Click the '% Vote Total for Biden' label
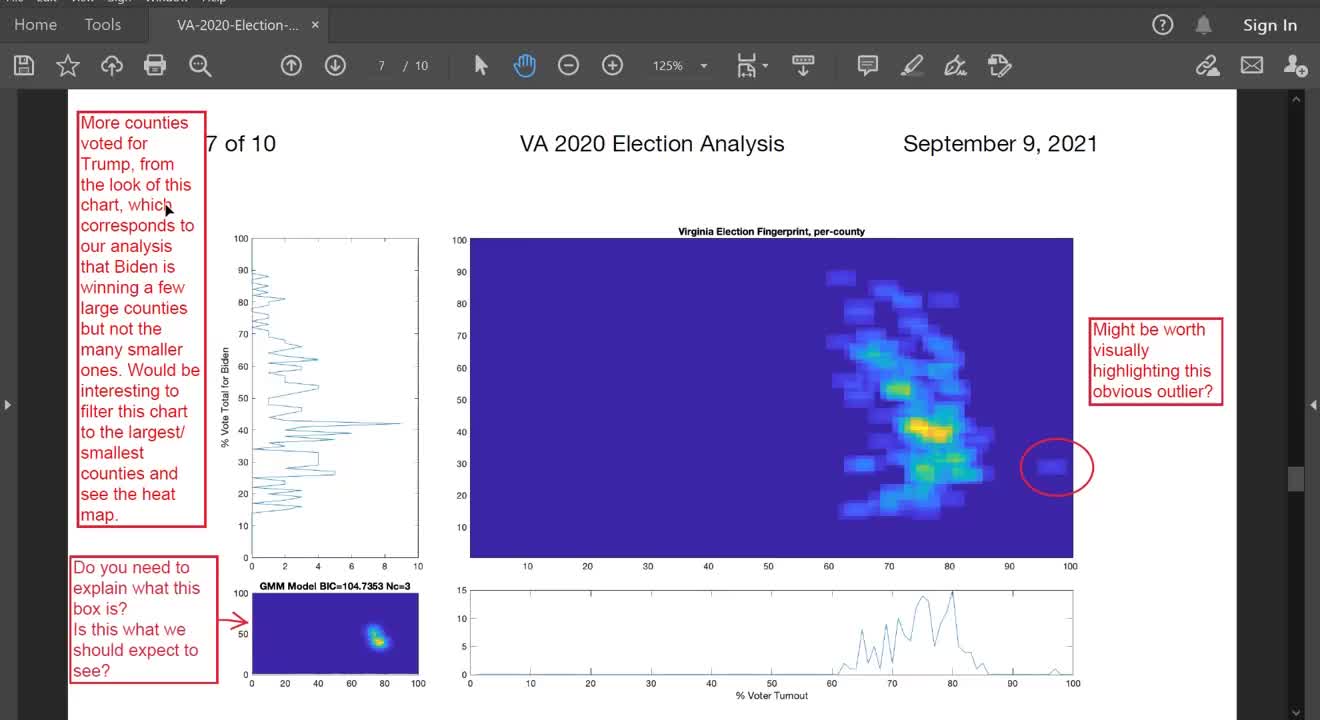This screenshot has width=1320, height=720. 227,397
